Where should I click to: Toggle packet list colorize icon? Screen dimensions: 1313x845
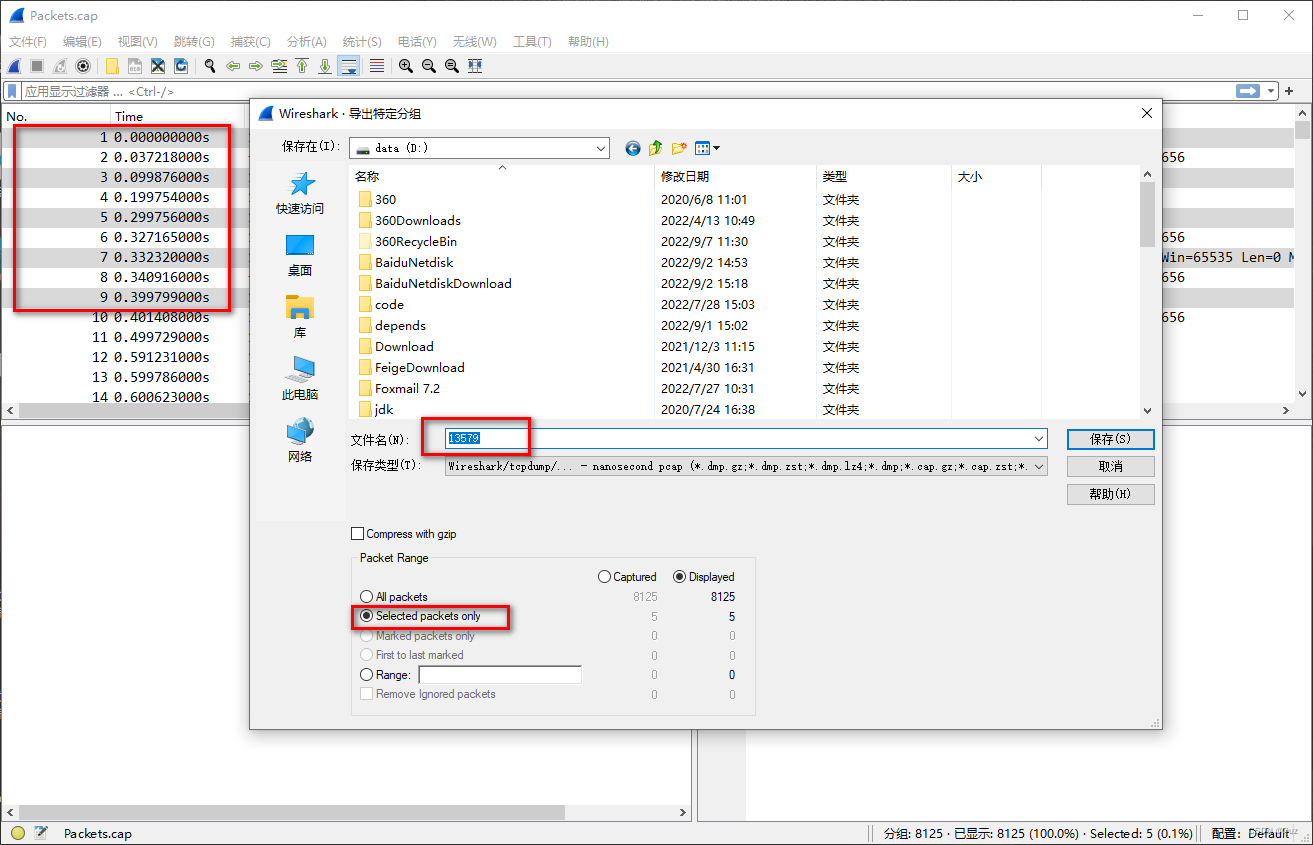click(x=377, y=66)
